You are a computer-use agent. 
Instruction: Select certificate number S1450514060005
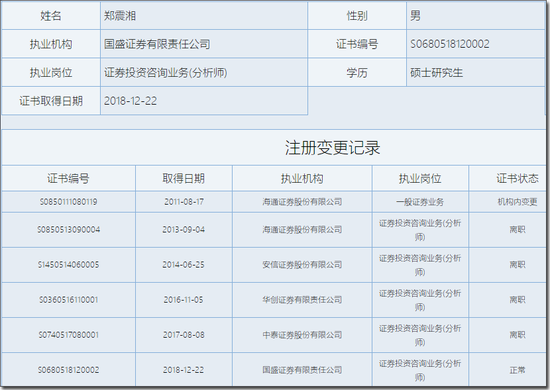click(x=68, y=265)
